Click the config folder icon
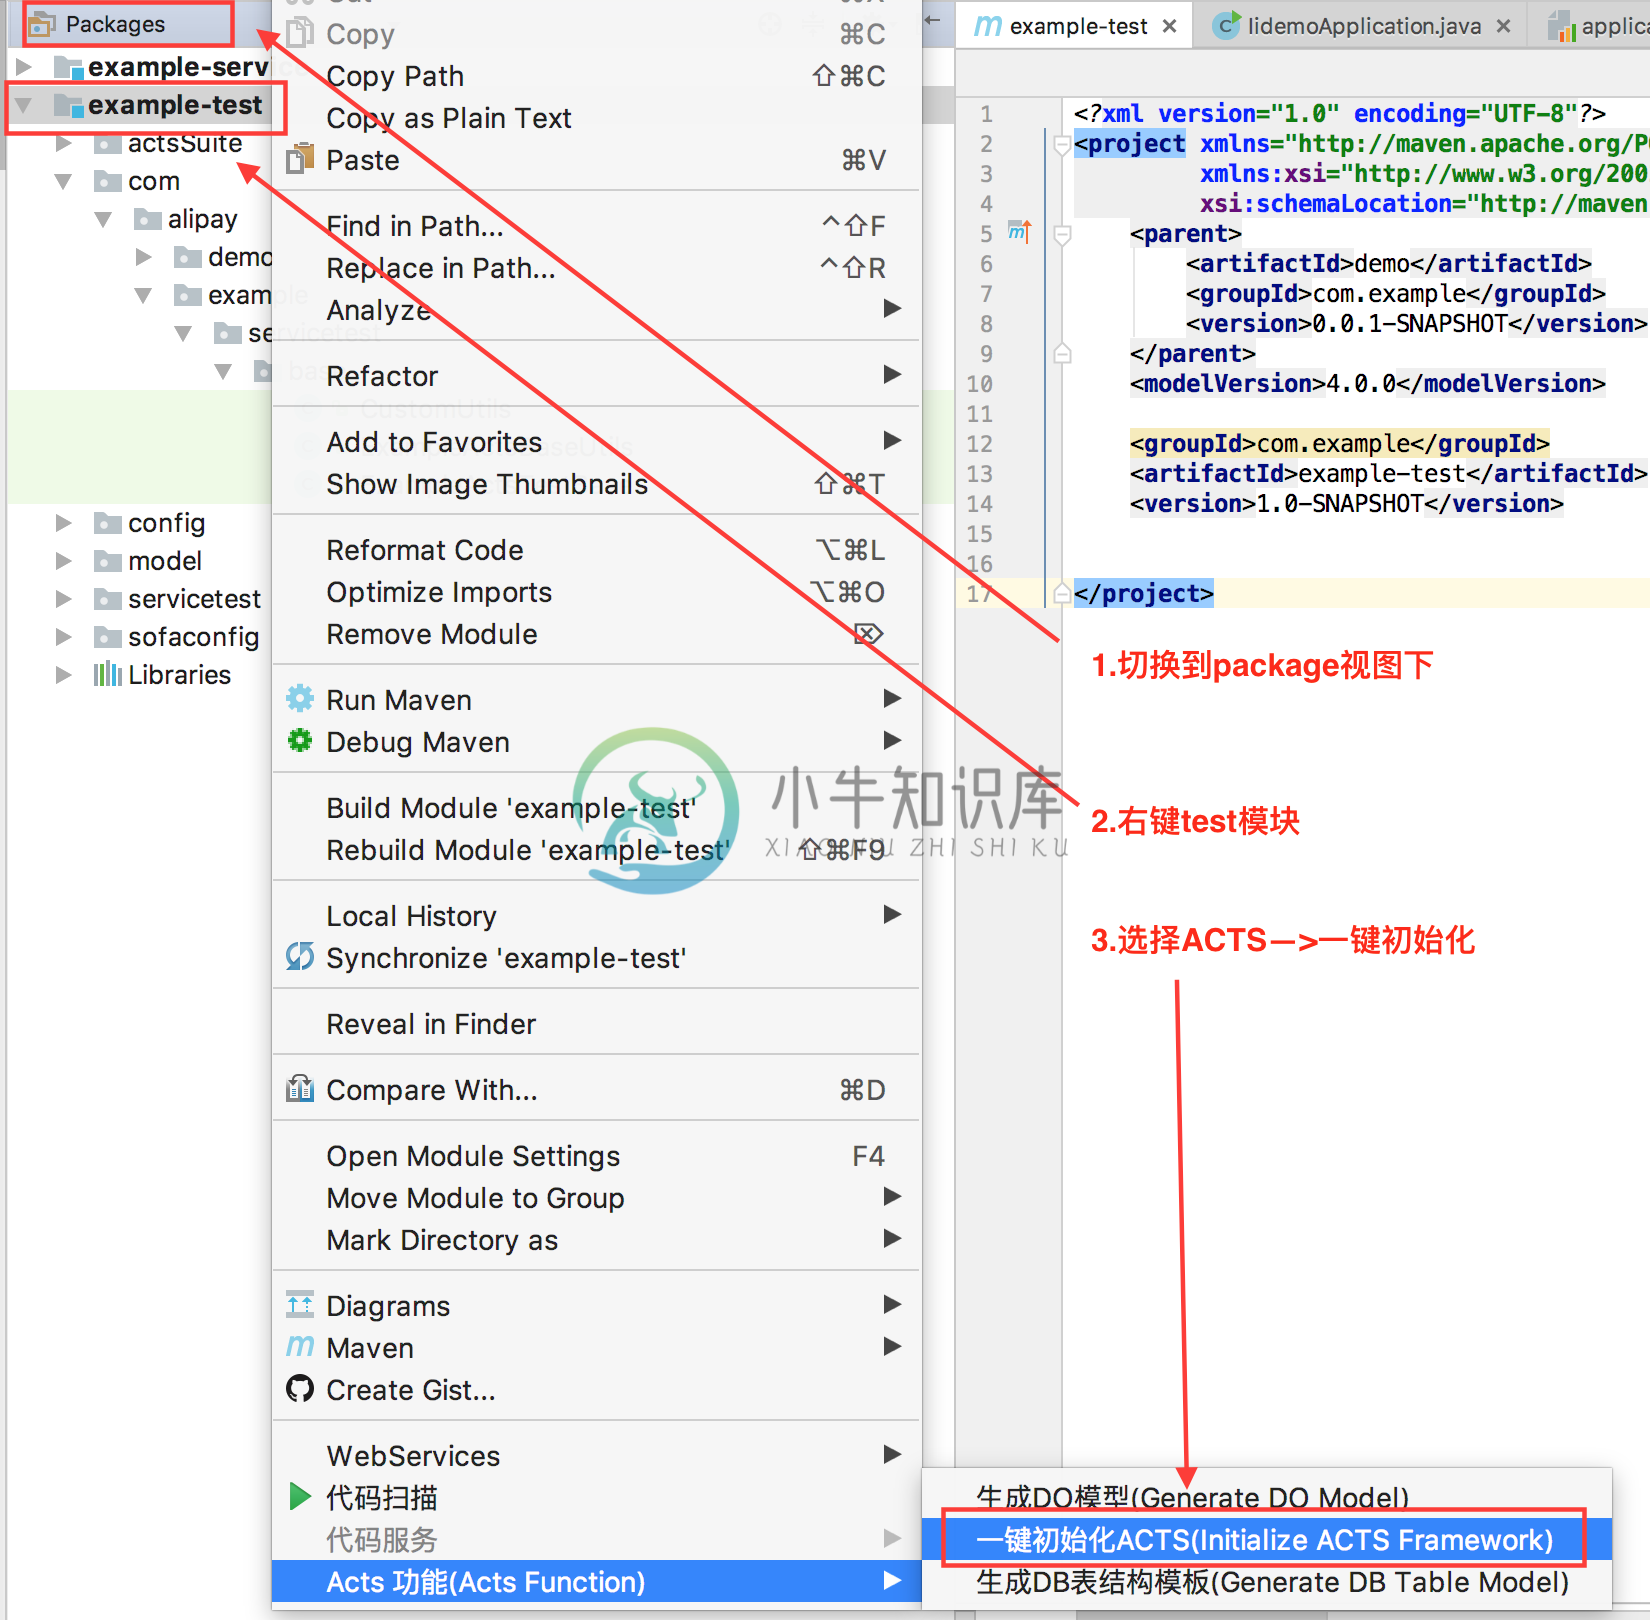The height and width of the screenshot is (1620, 1650). (x=107, y=522)
